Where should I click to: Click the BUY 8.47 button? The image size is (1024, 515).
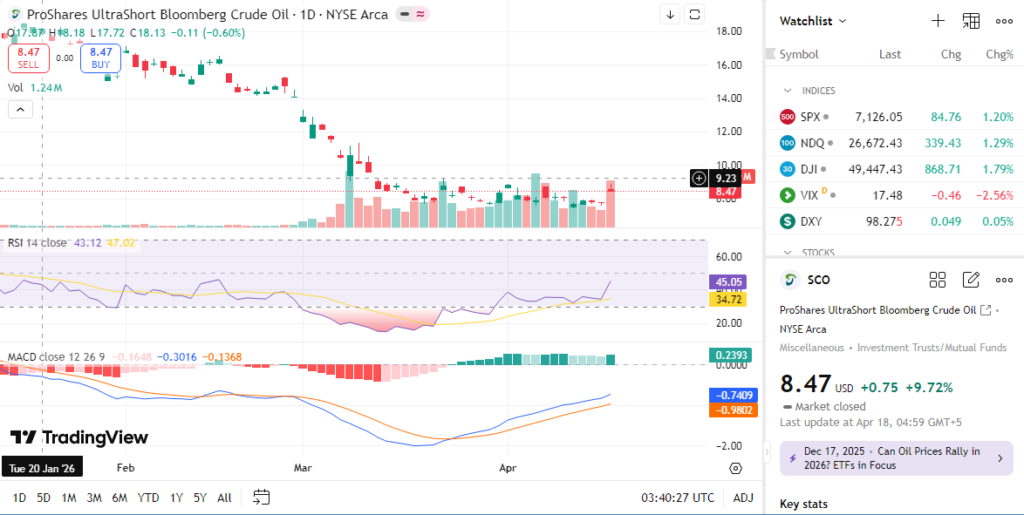101,57
